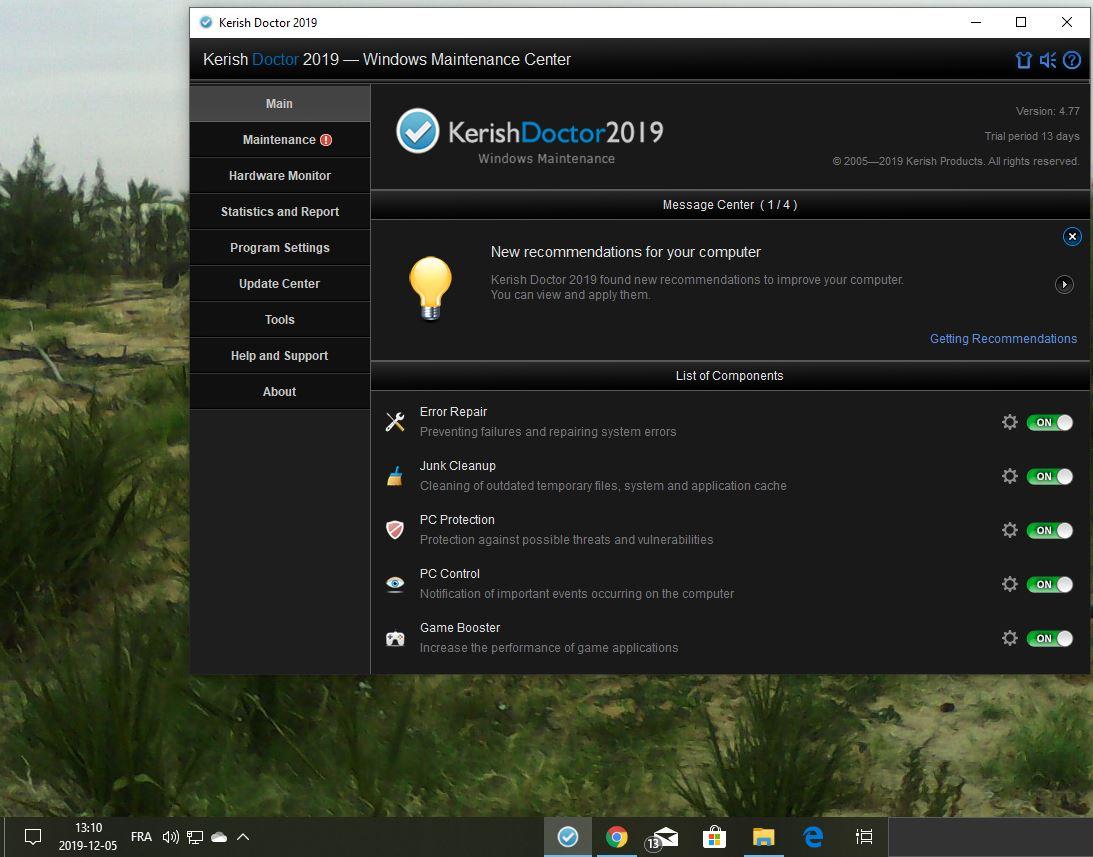This screenshot has width=1093, height=857.
Task: Click the Kerish Doctor taskbar icon
Action: (568, 836)
